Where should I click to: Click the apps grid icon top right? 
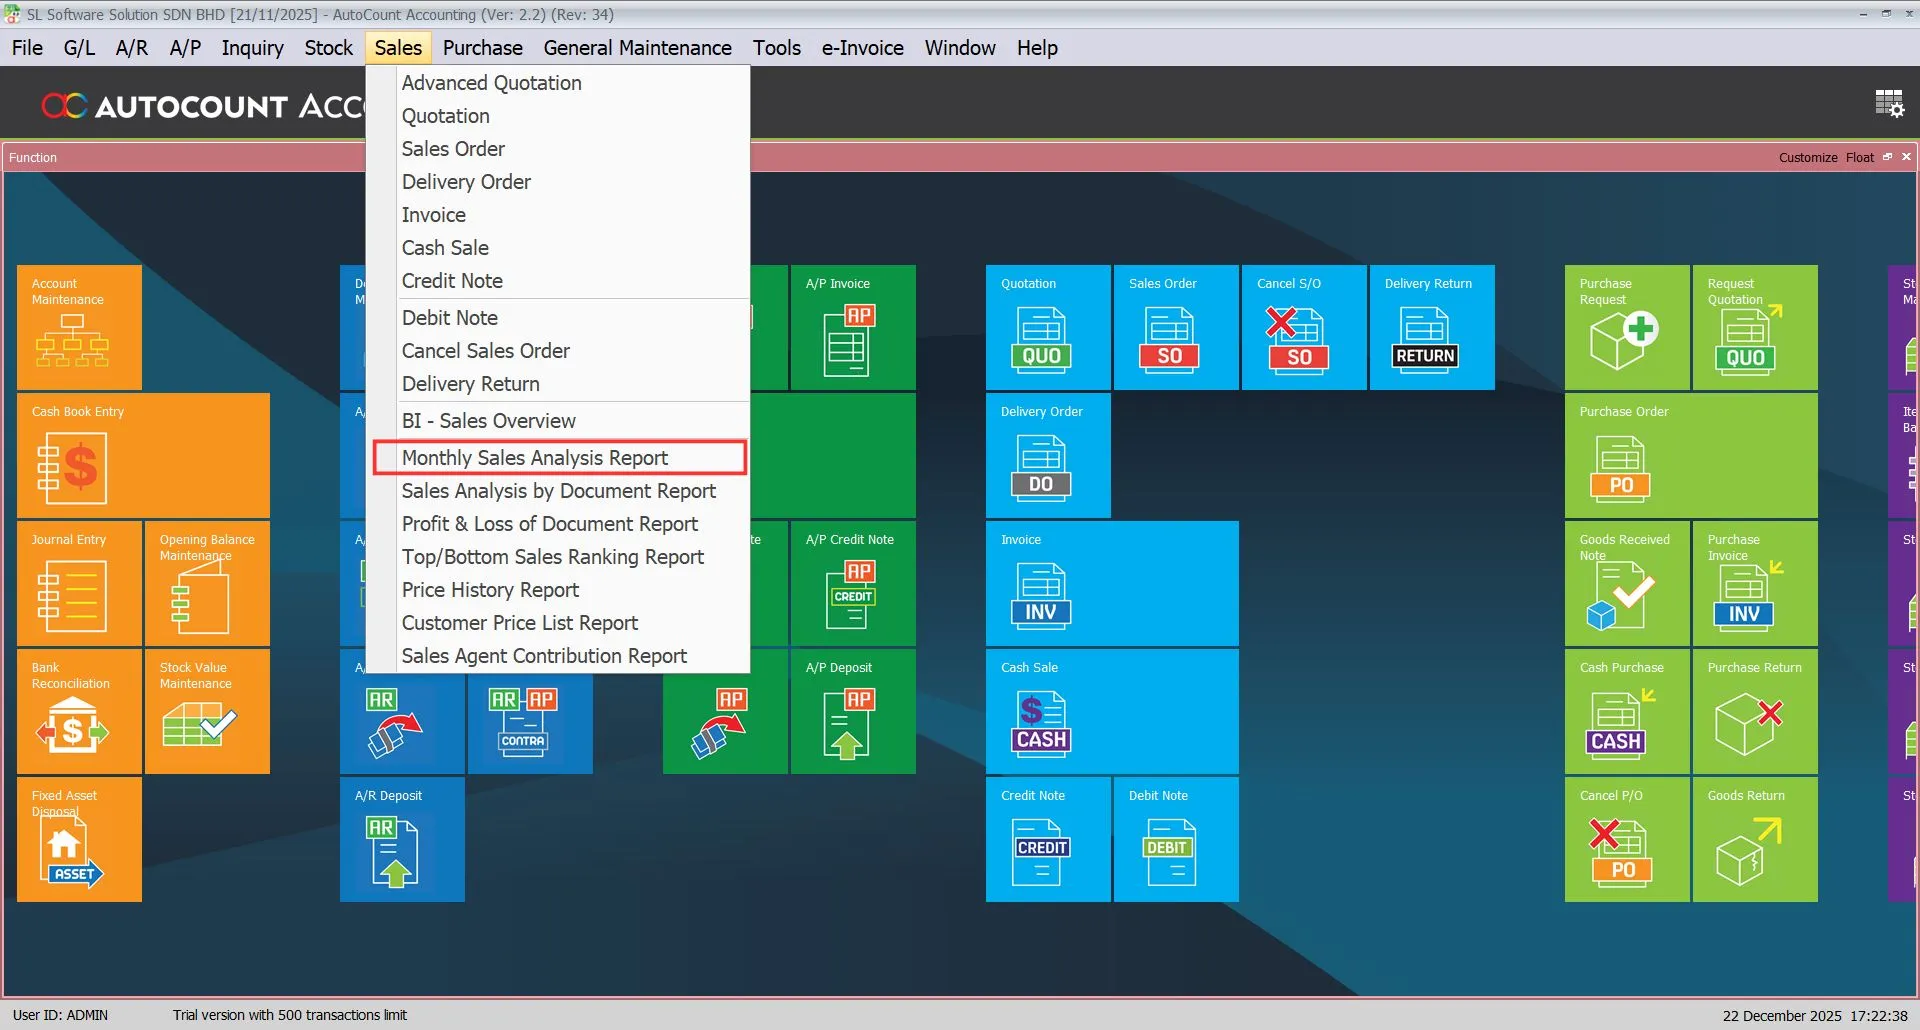coord(1888,103)
